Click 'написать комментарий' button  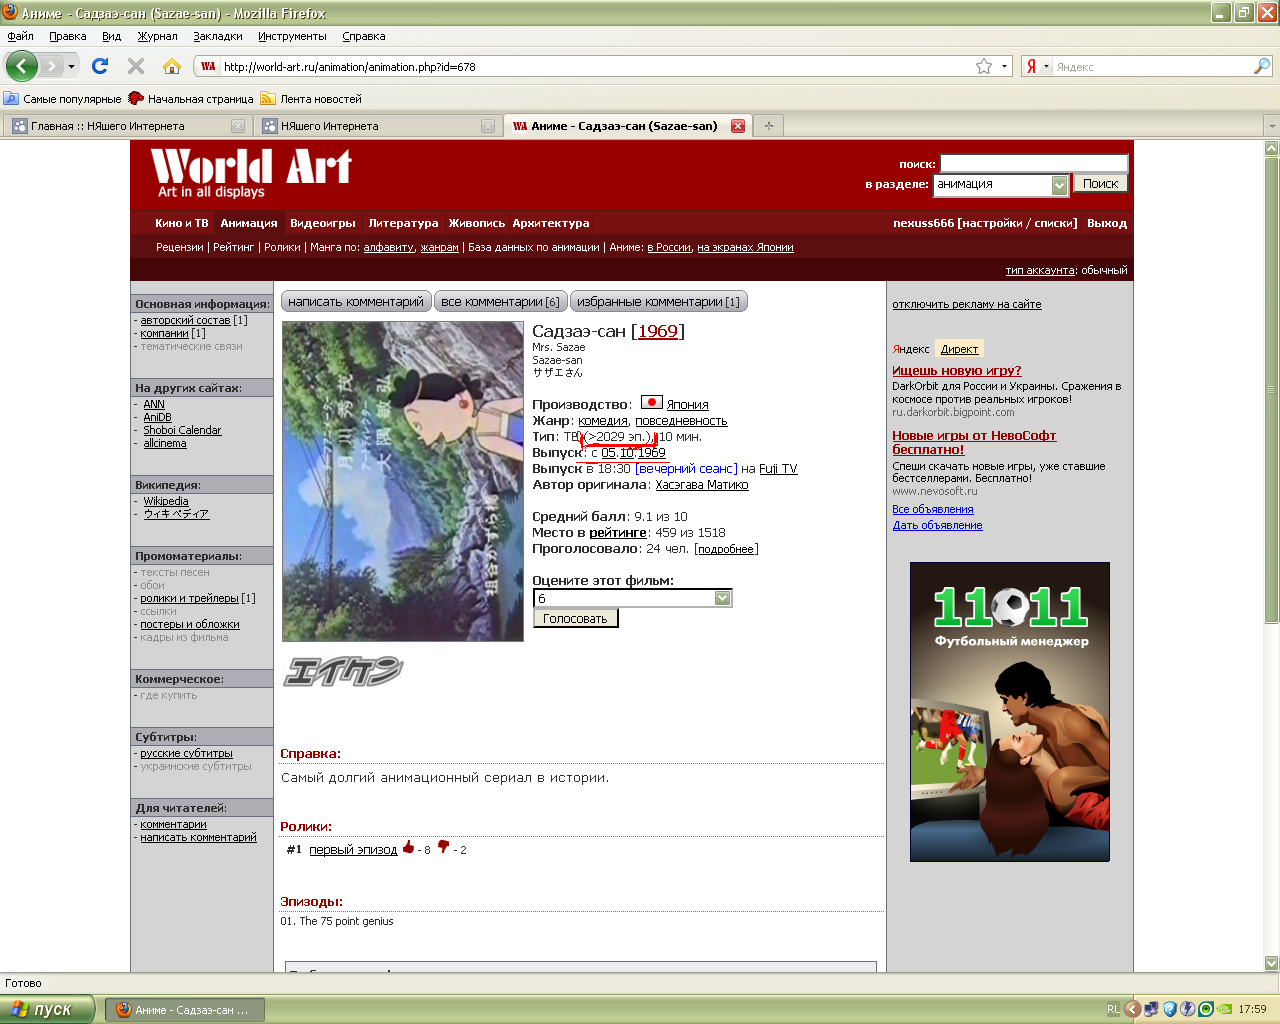click(355, 301)
